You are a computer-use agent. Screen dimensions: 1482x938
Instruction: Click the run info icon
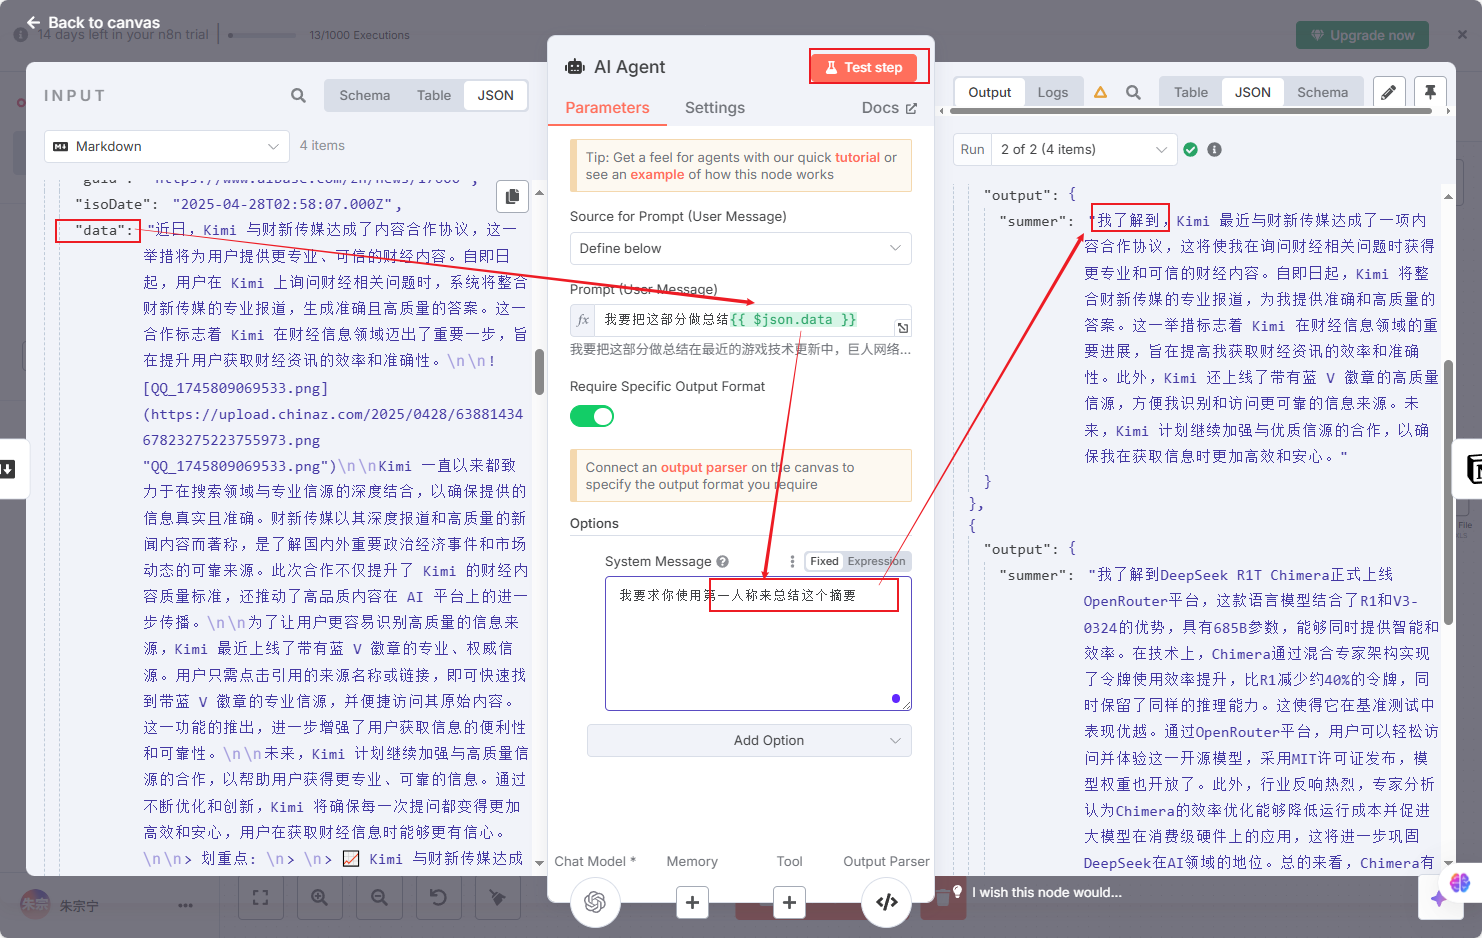tap(1214, 149)
